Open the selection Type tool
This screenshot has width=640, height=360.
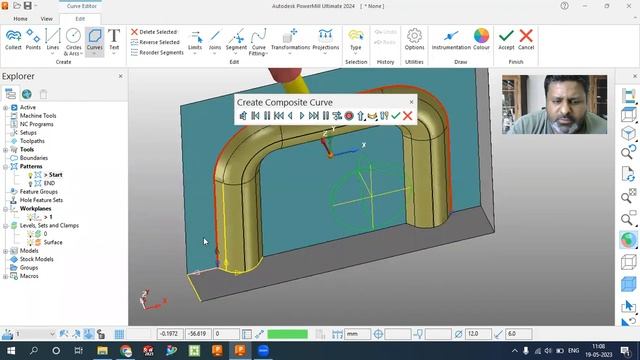(356, 42)
